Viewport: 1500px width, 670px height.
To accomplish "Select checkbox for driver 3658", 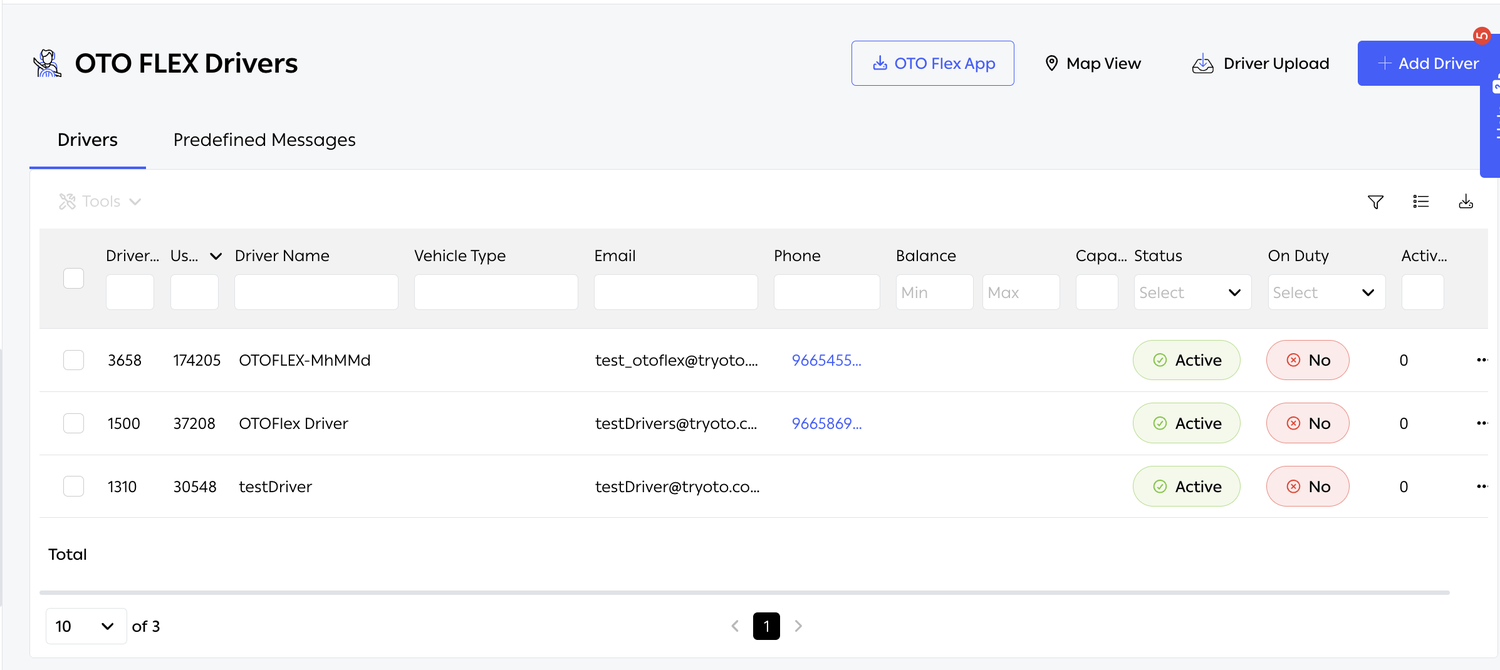I will pyautogui.click(x=73, y=360).
